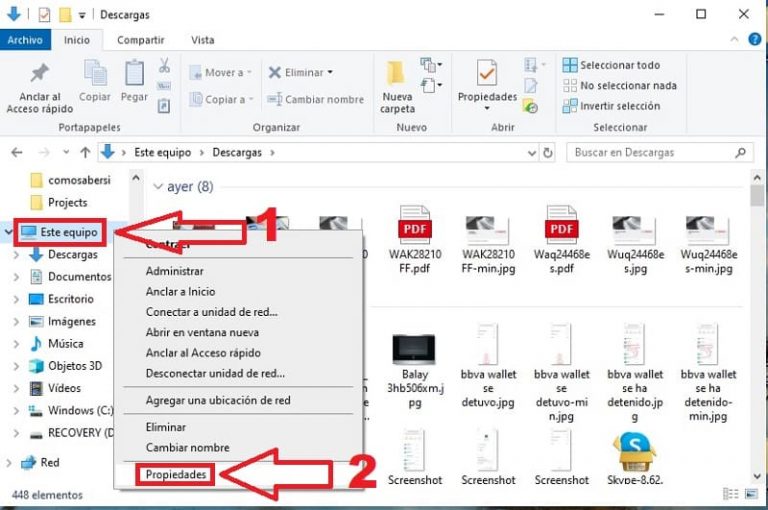This screenshot has height=510, width=768.
Task: Click the No seleccionar nada icon
Action: point(570,85)
